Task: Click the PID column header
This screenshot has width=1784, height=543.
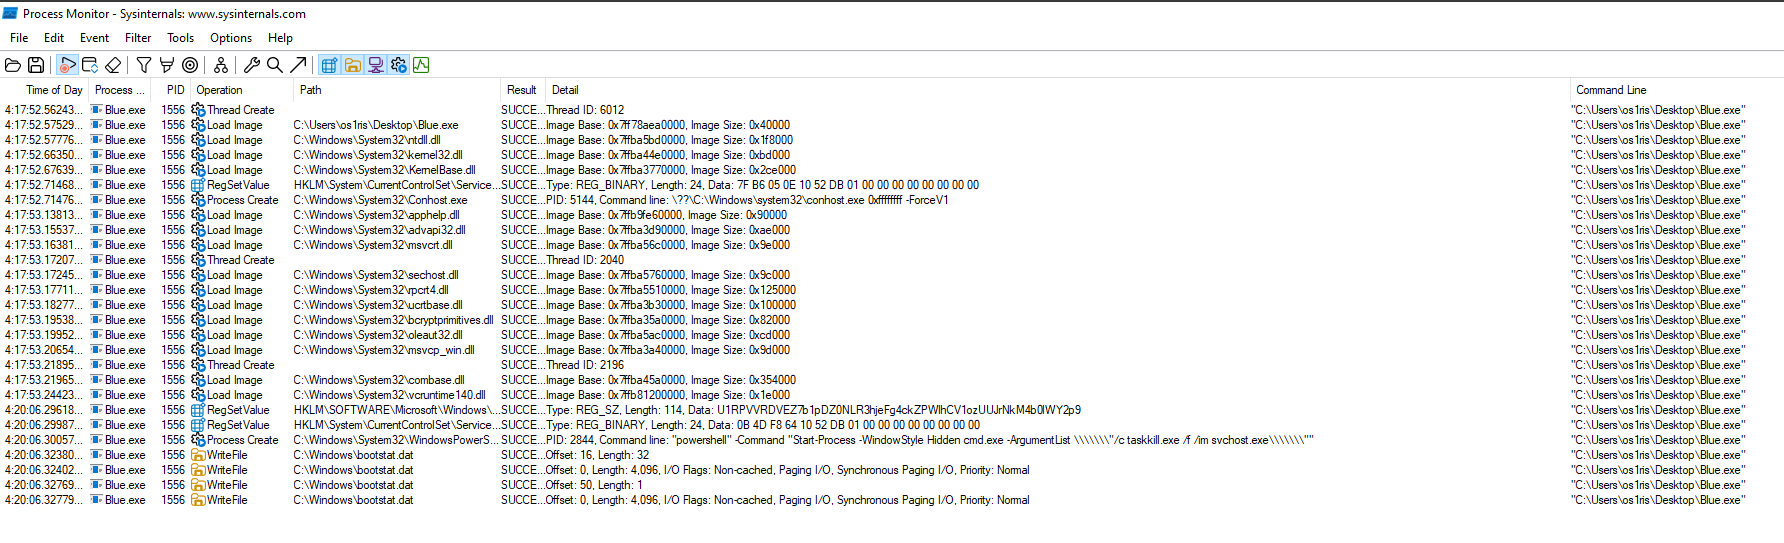Action: 176,90
